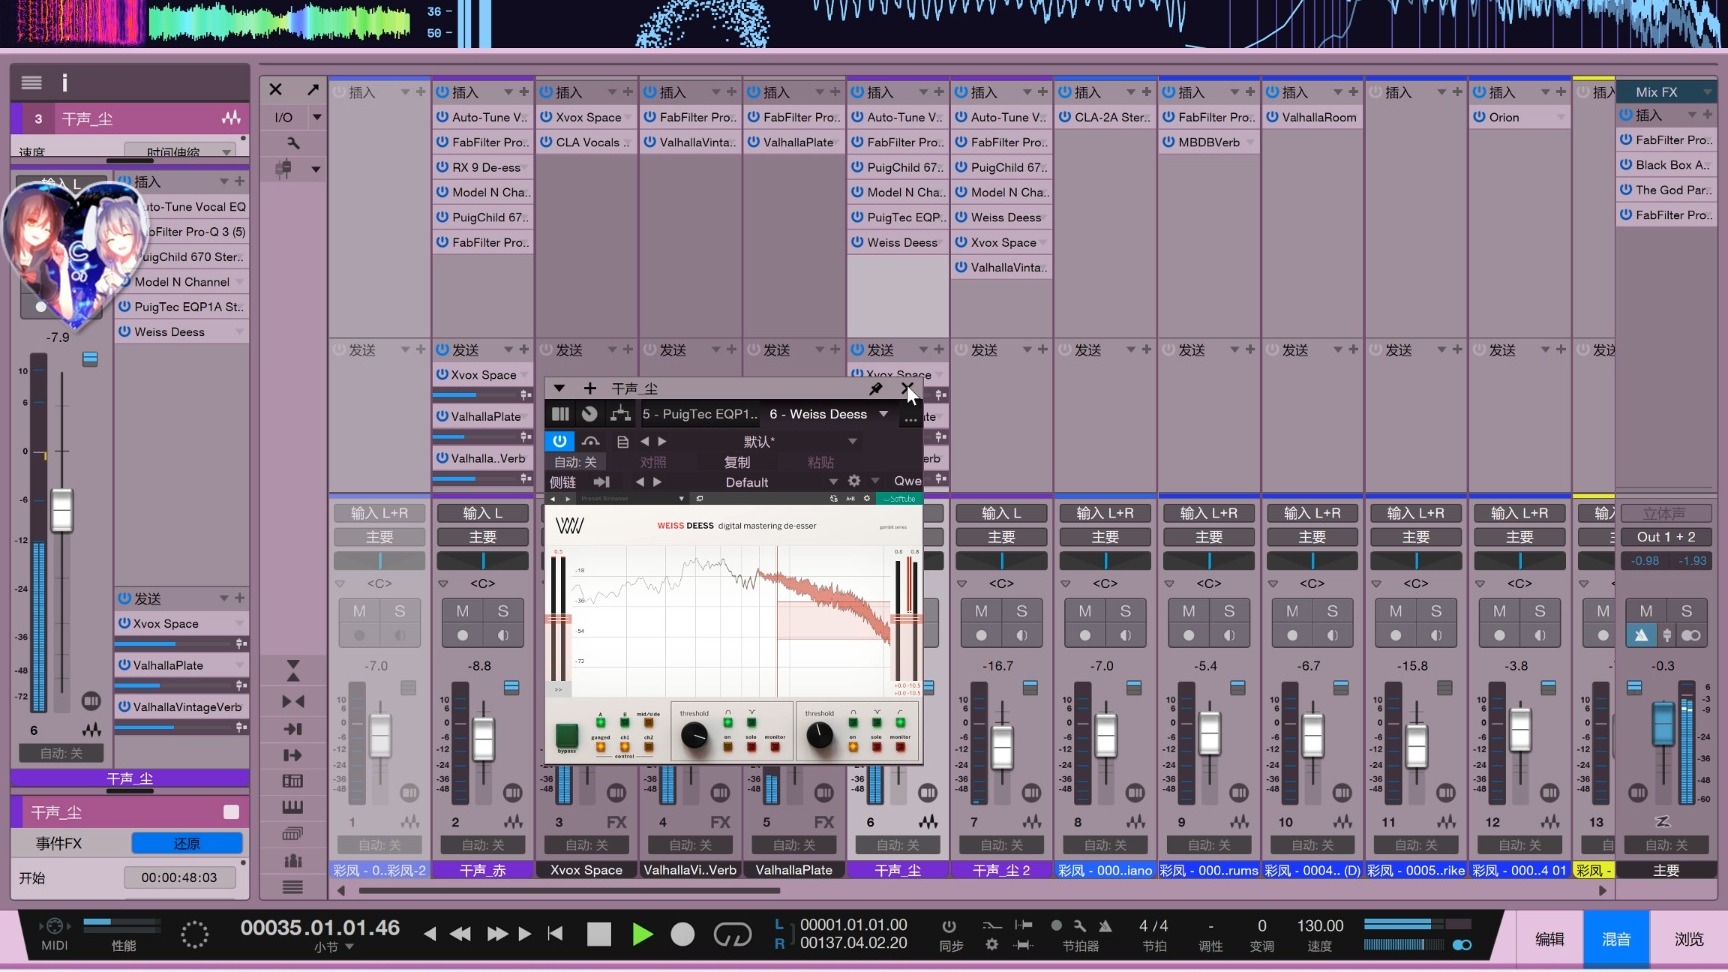Bypass the Orion insert on channel 12
1728x972 pixels.
pyautogui.click(x=1479, y=117)
